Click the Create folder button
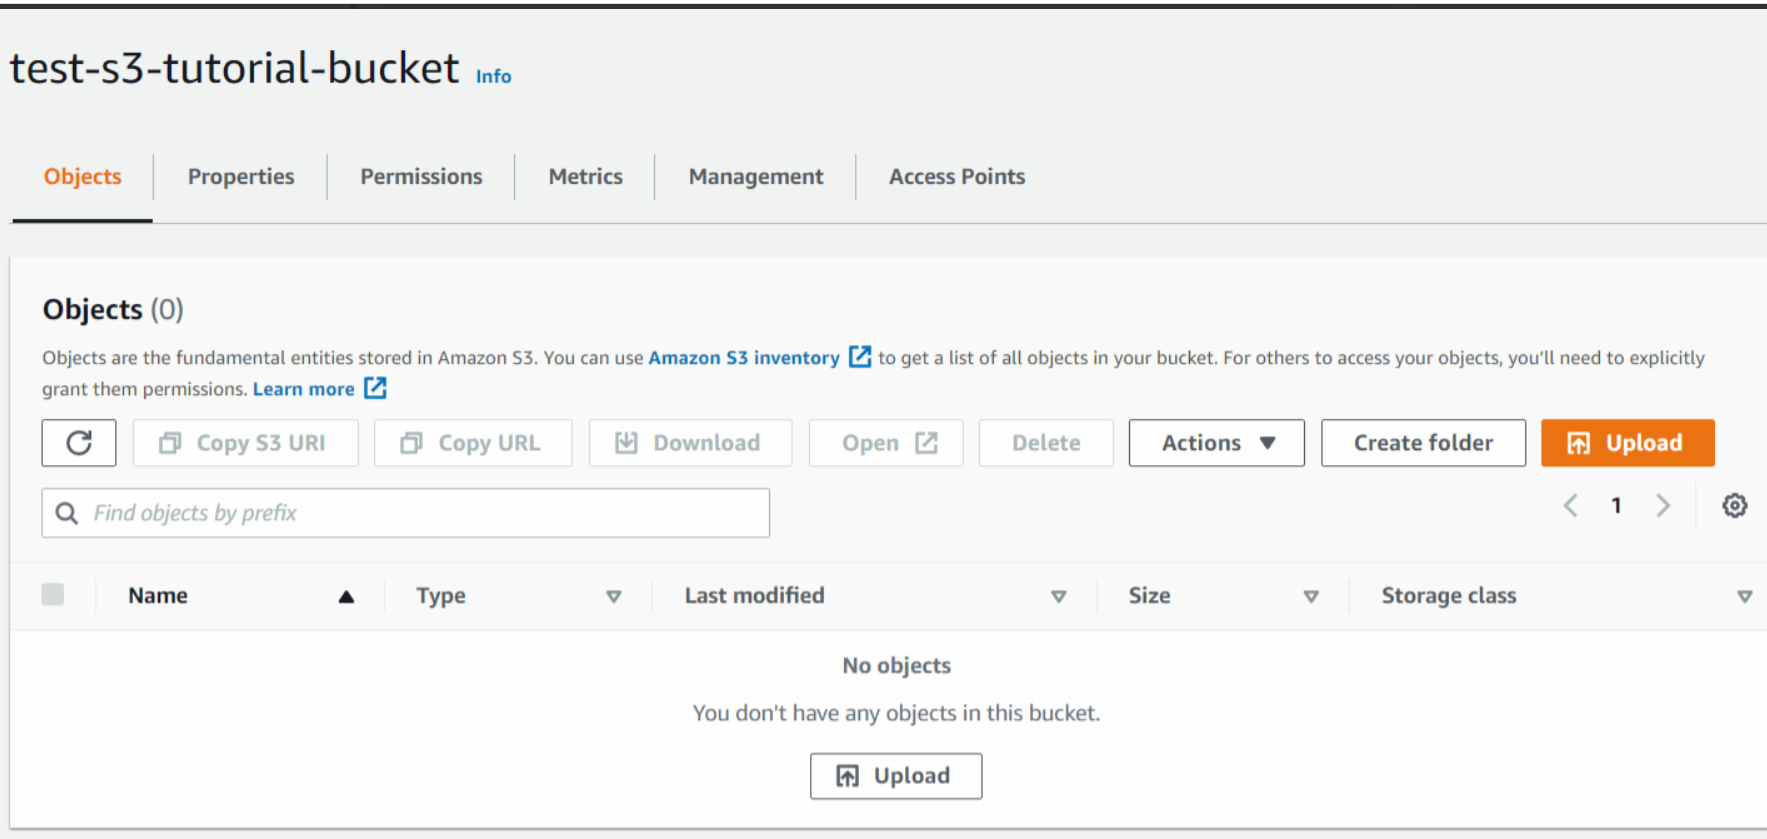The width and height of the screenshot is (1767, 839). click(1423, 443)
